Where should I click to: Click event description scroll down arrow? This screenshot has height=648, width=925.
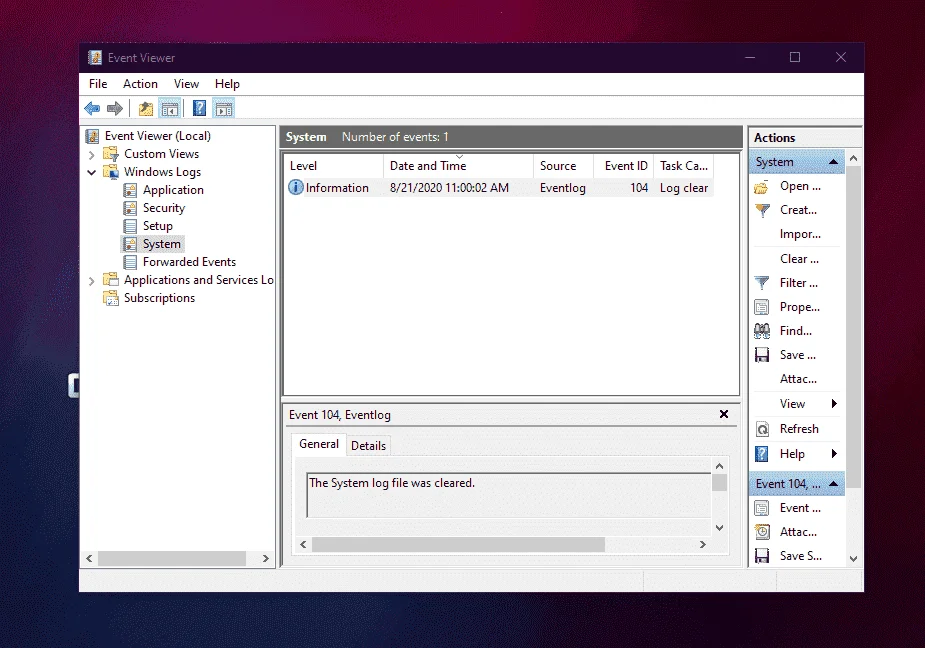[719, 528]
